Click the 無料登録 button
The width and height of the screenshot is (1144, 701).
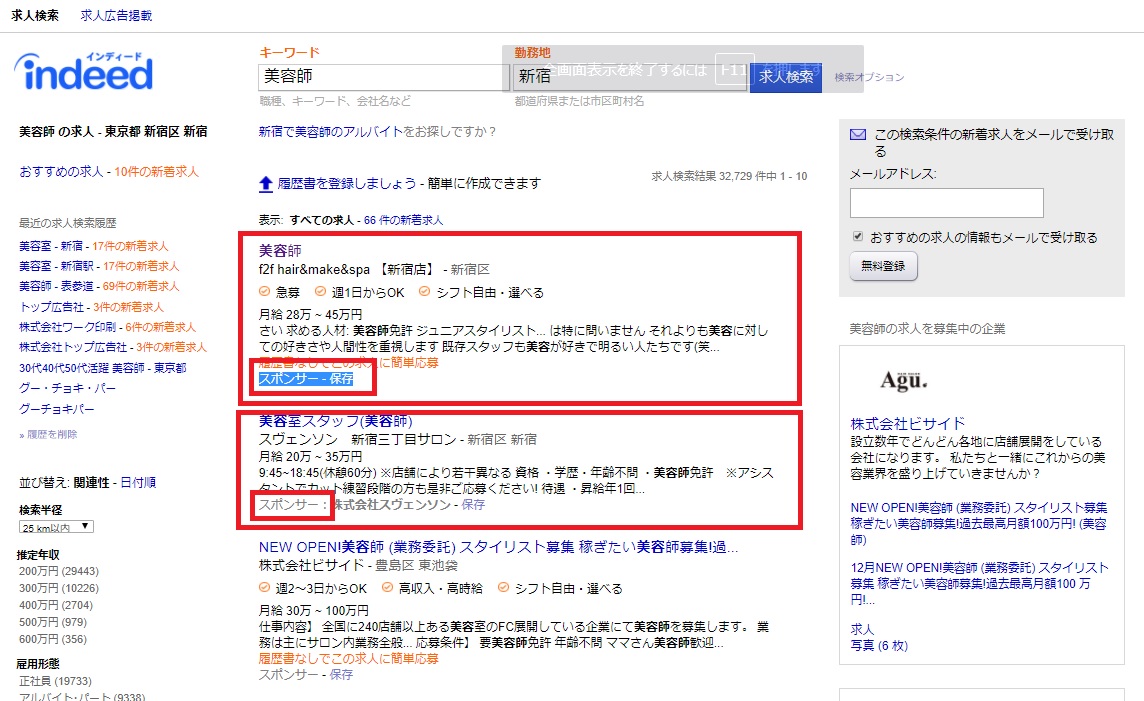[883, 266]
